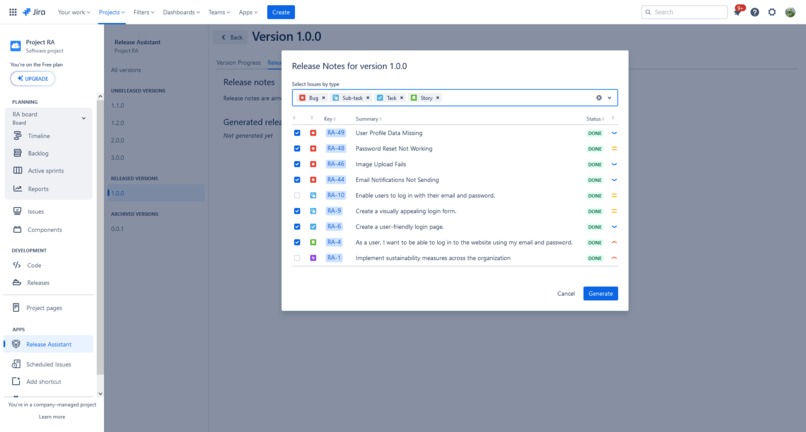The height and width of the screenshot is (432, 806).
Task: Sort the table by Key column
Action: coord(329,119)
